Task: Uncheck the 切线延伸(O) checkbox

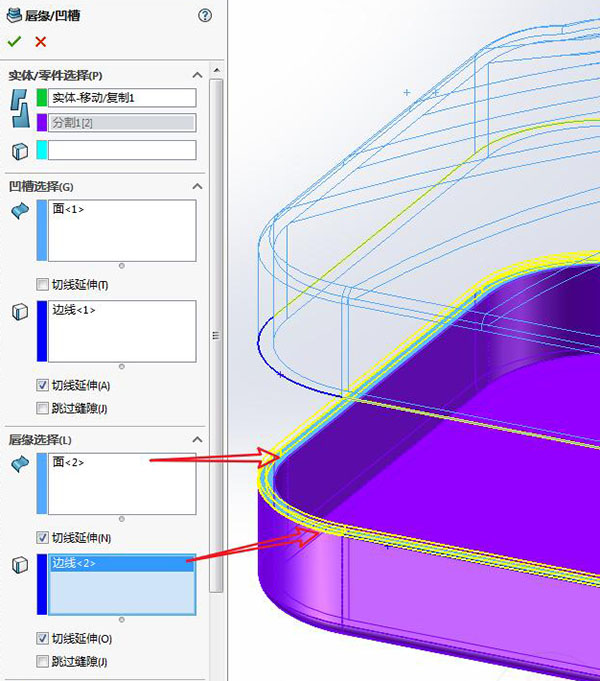Action: (x=42, y=638)
